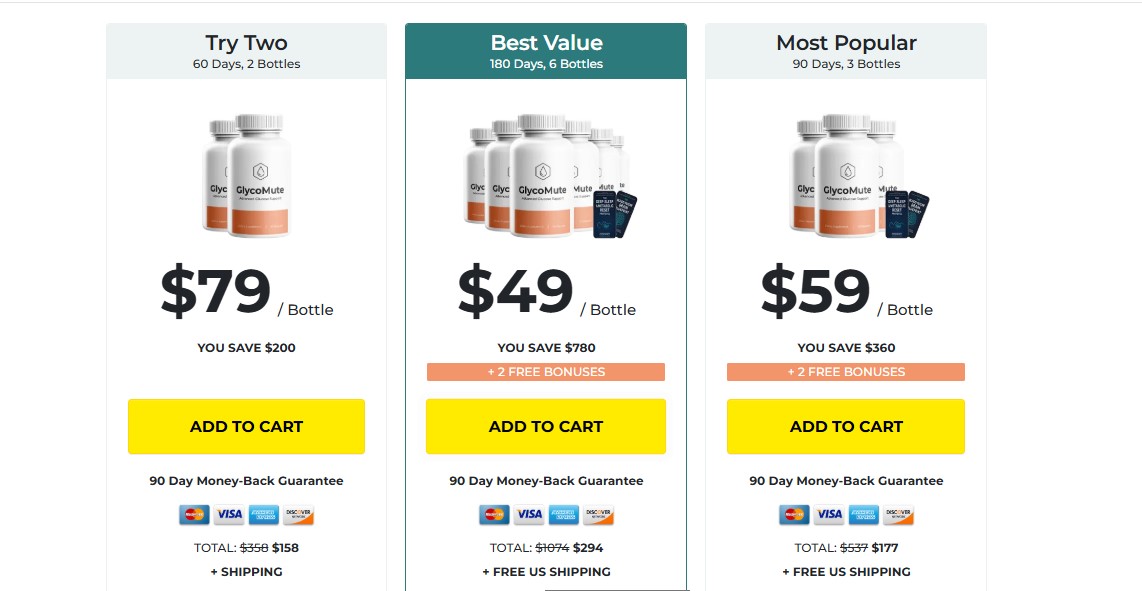This screenshot has width=1142, height=591.
Task: Click Discover icon in Best Value package
Action: 598,515
